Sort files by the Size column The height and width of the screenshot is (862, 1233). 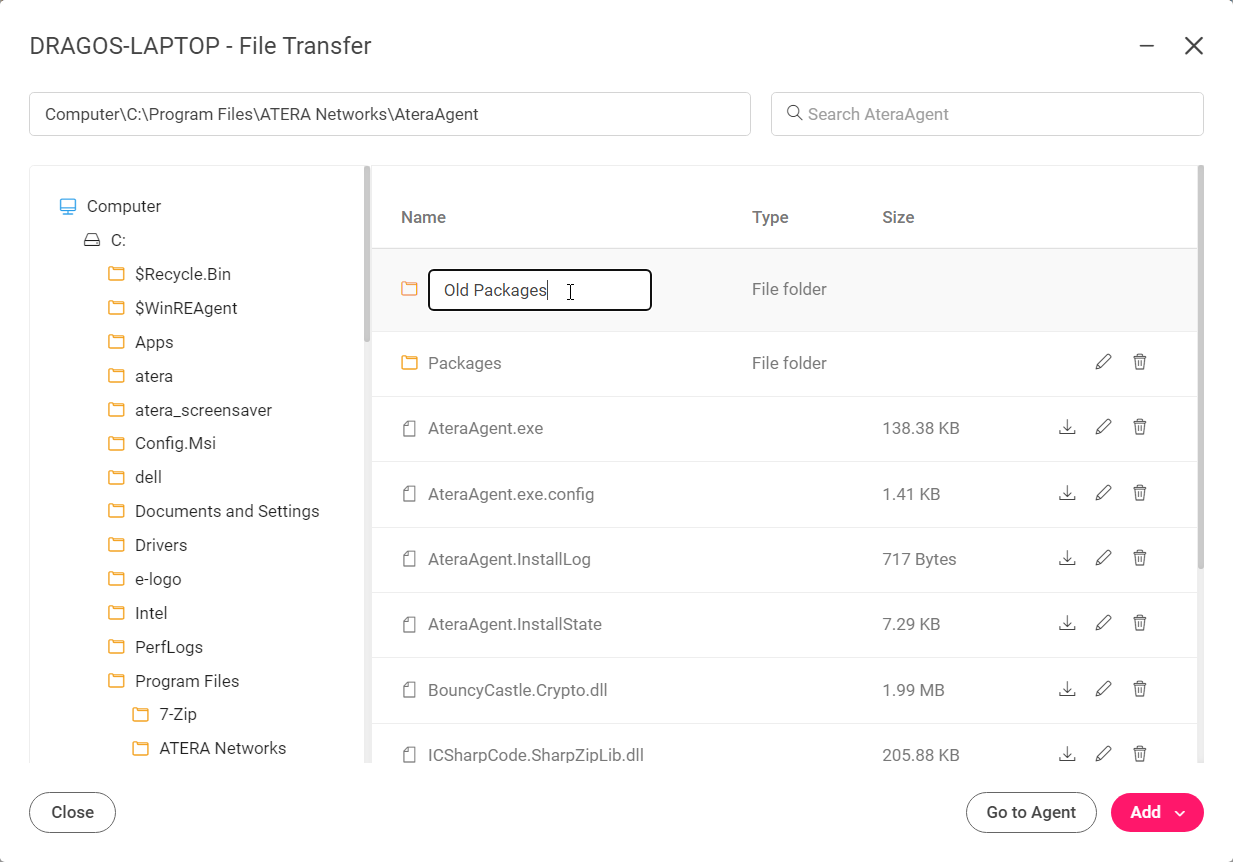point(898,217)
